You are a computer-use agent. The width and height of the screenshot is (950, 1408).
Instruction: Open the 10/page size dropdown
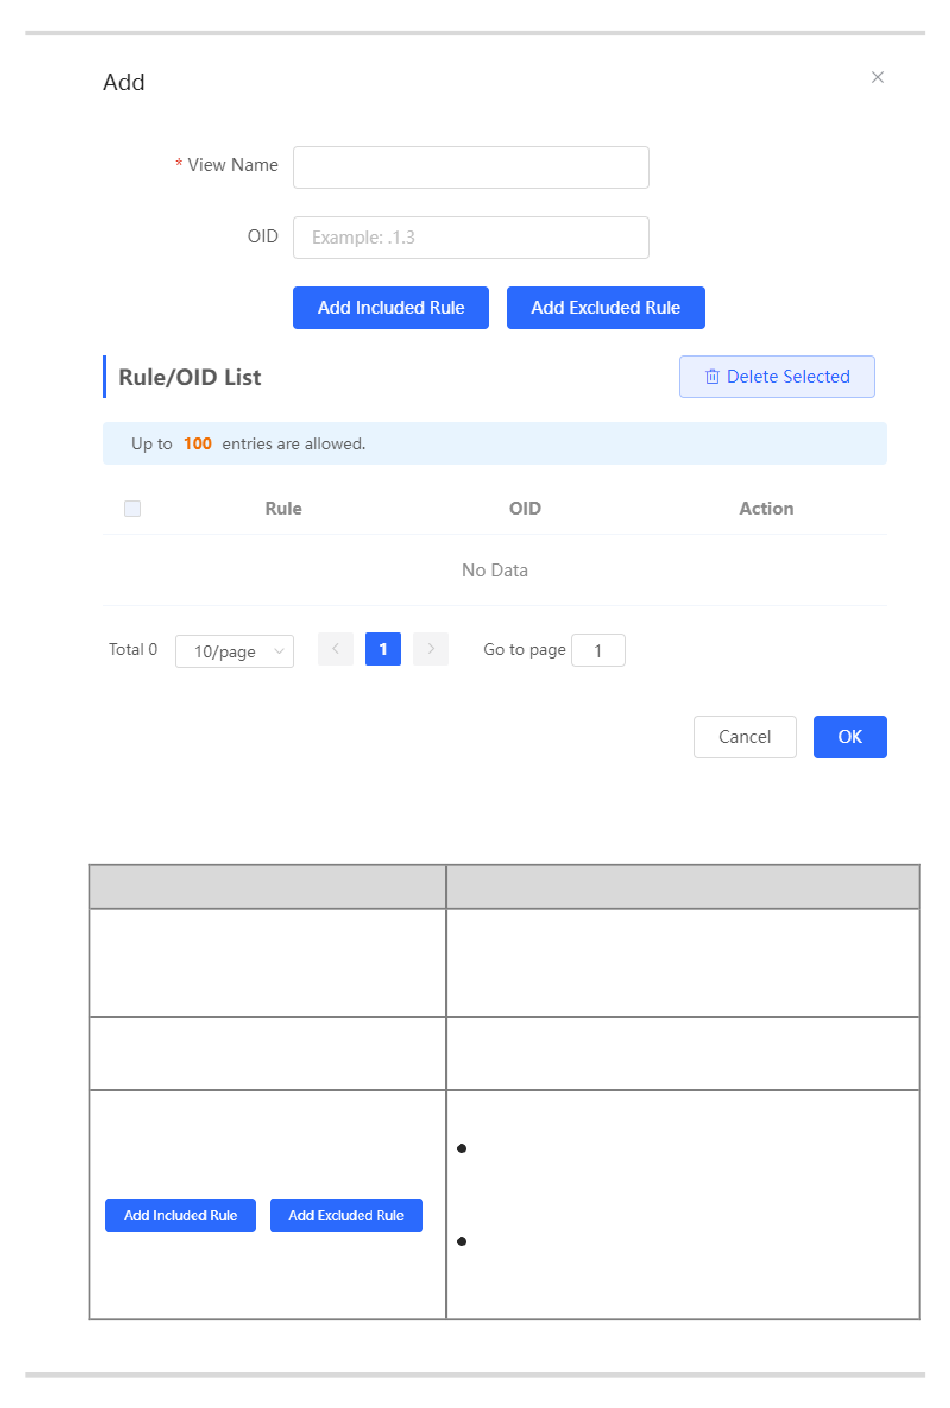[234, 651]
